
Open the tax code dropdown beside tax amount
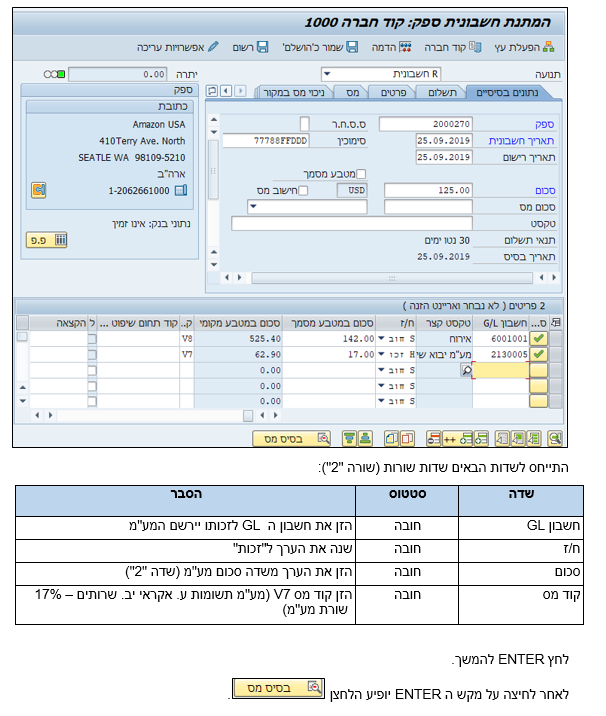tap(253, 206)
